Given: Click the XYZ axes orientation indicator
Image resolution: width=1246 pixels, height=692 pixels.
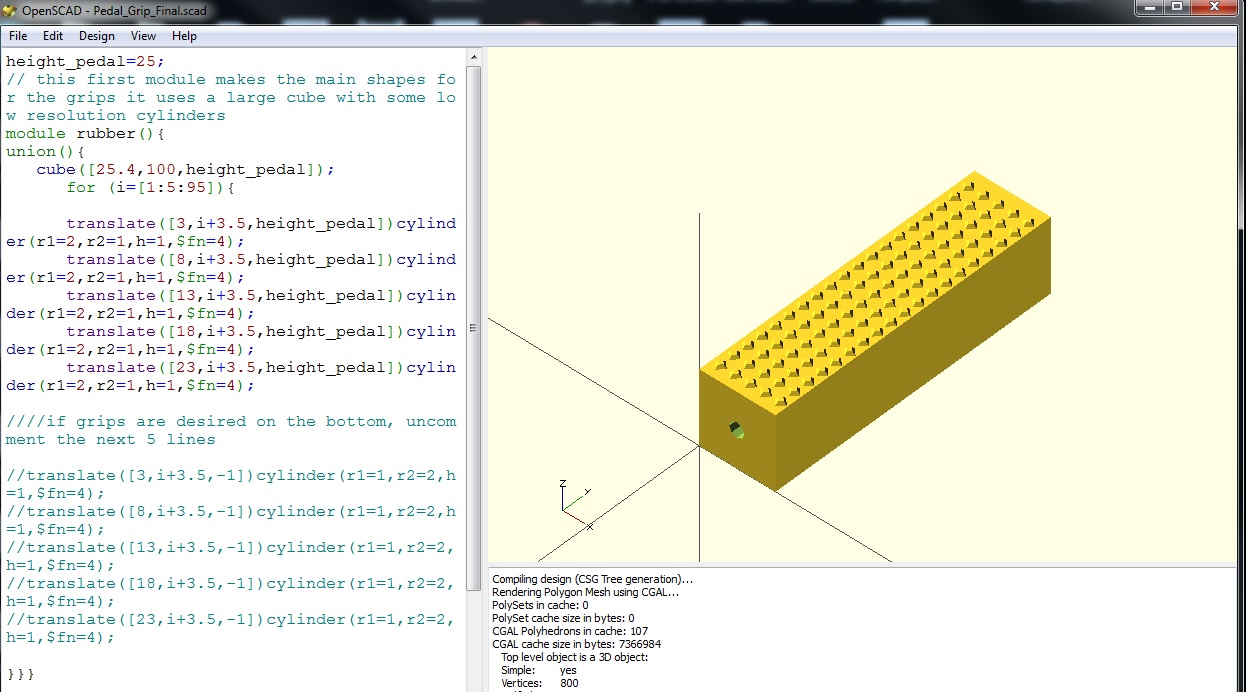Looking at the screenshot, I should click(x=572, y=503).
